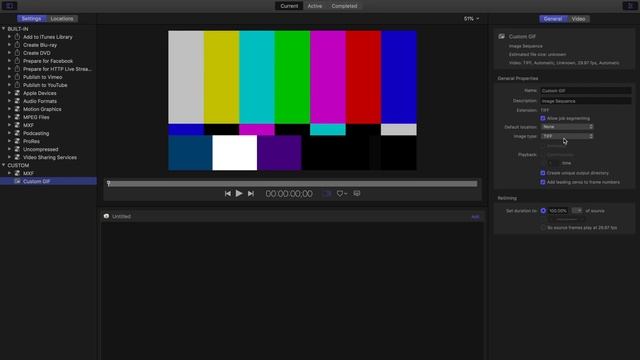The height and width of the screenshot is (360, 640).
Task: Open the Video inspector tab
Action: coord(578,19)
